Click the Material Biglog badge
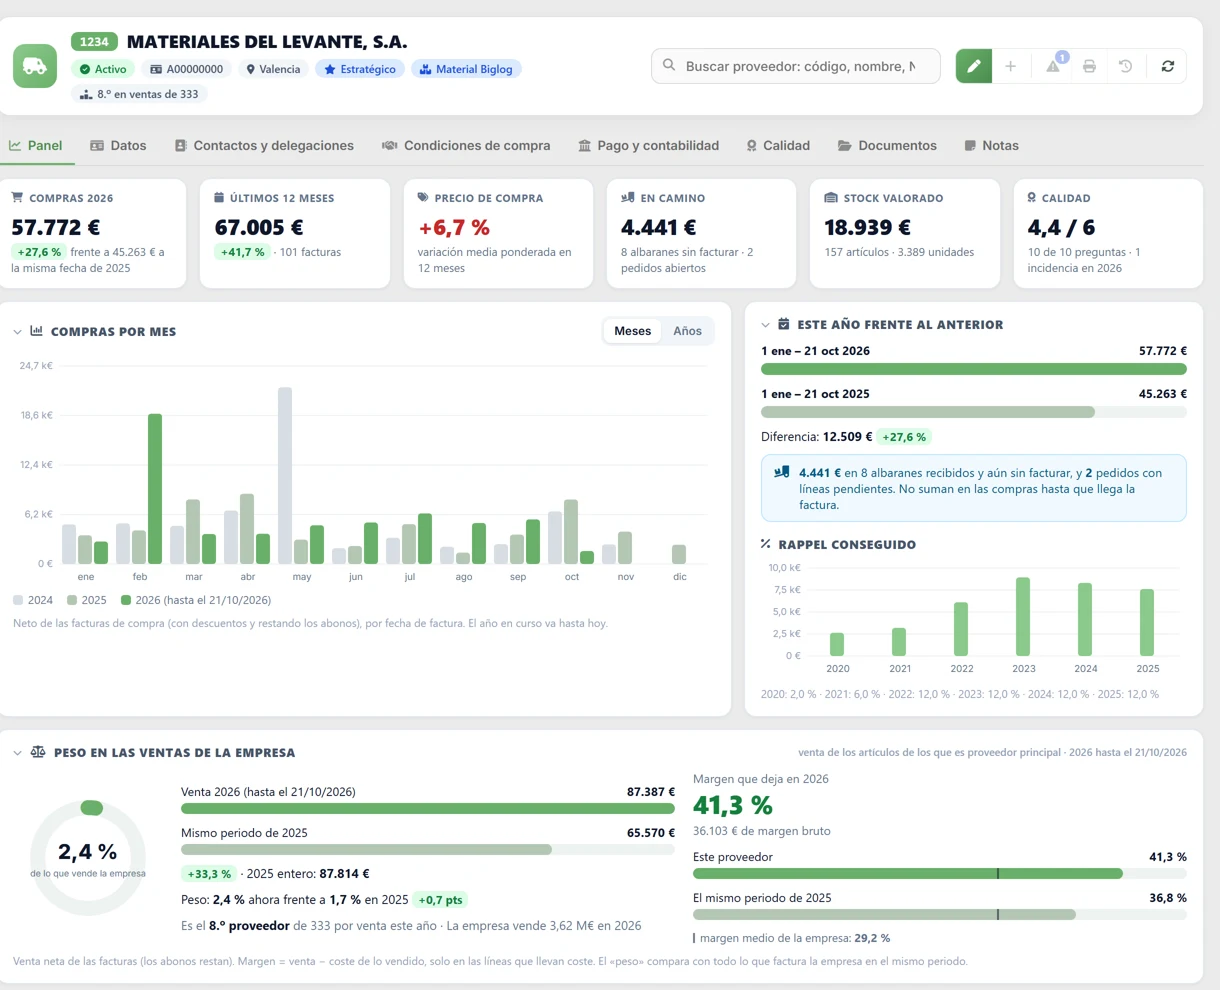 pyautogui.click(x=466, y=69)
